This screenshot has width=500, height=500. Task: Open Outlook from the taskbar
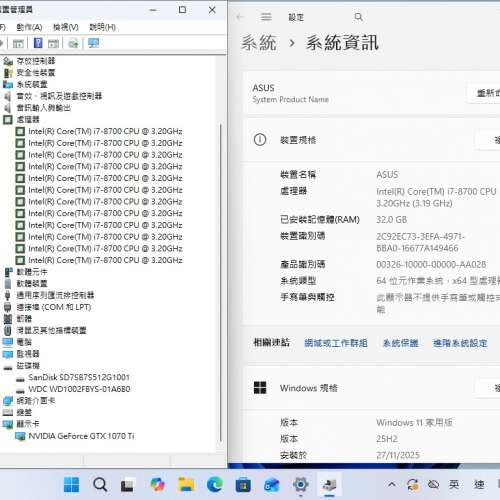coord(272,485)
